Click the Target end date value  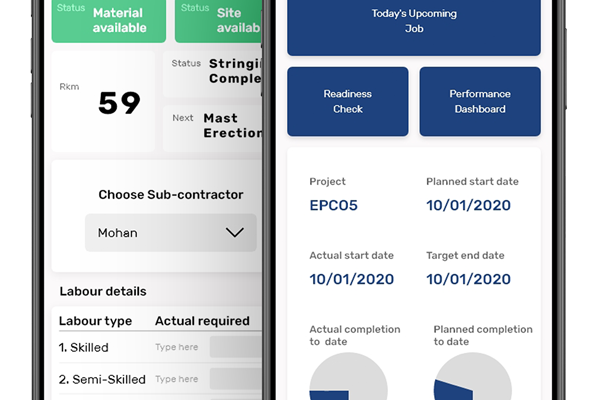[468, 279]
